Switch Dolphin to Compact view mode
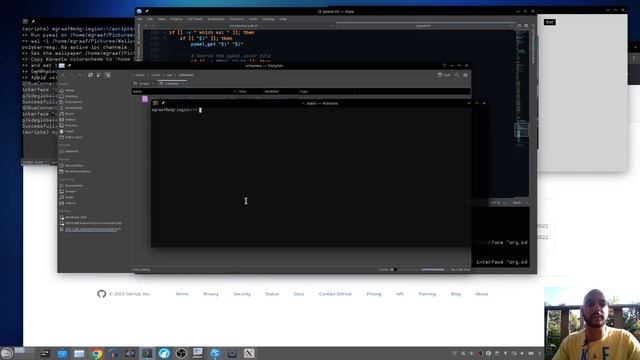 [99, 75]
